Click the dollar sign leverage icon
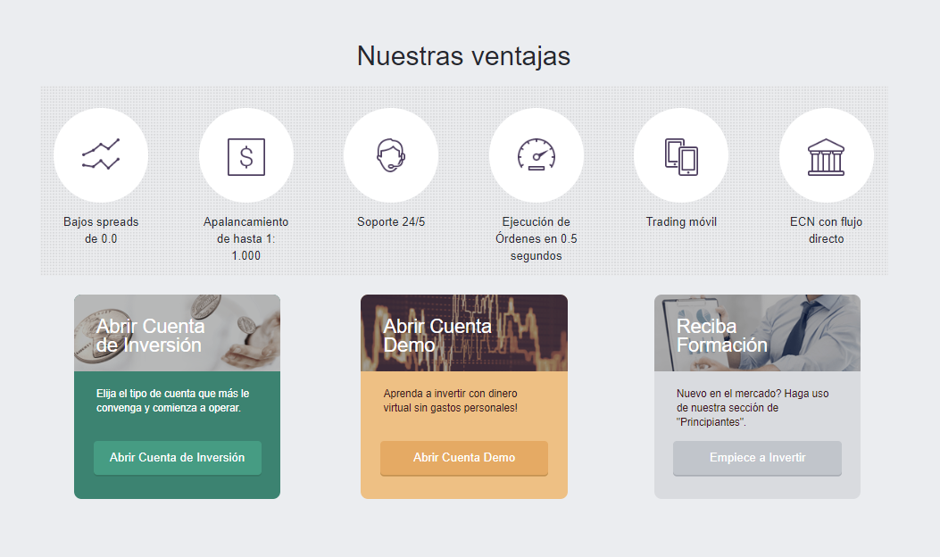 point(246,156)
